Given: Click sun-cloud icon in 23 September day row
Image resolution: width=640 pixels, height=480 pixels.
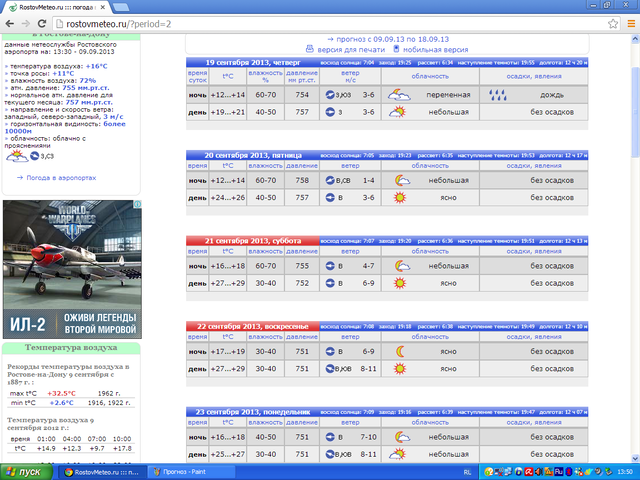Looking at the screenshot, I should point(398,454).
